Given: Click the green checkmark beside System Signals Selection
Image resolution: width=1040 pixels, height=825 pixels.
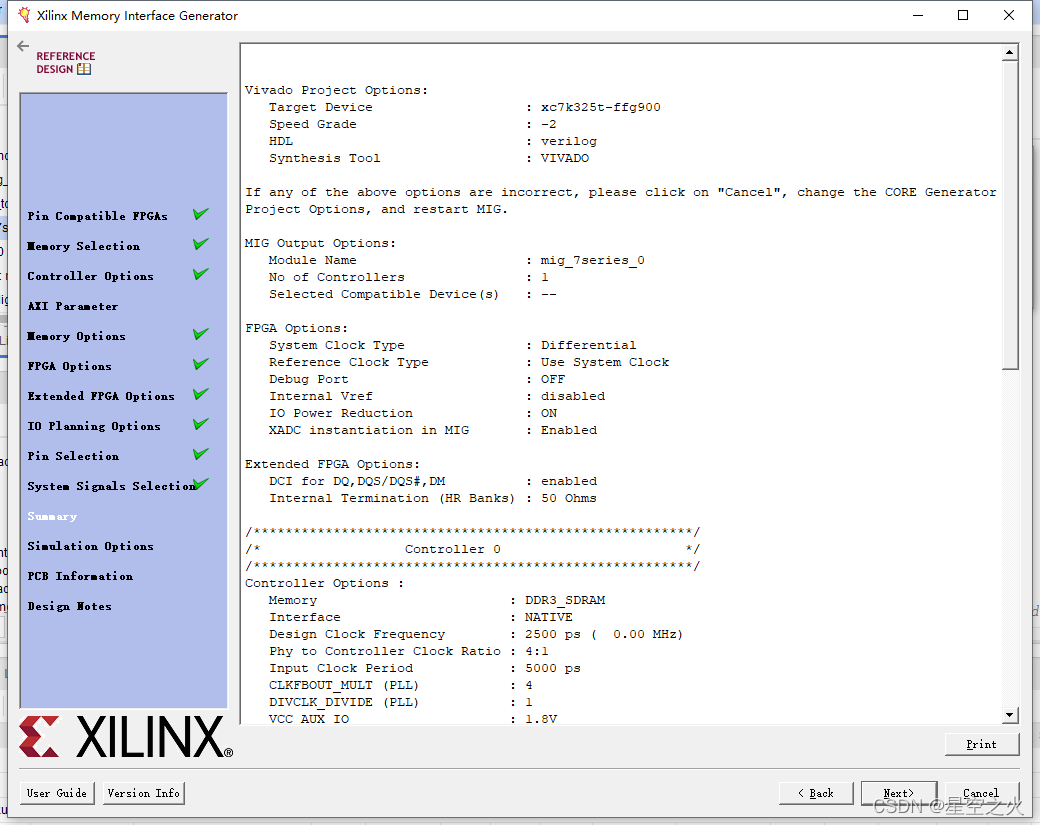Looking at the screenshot, I should point(201,483).
